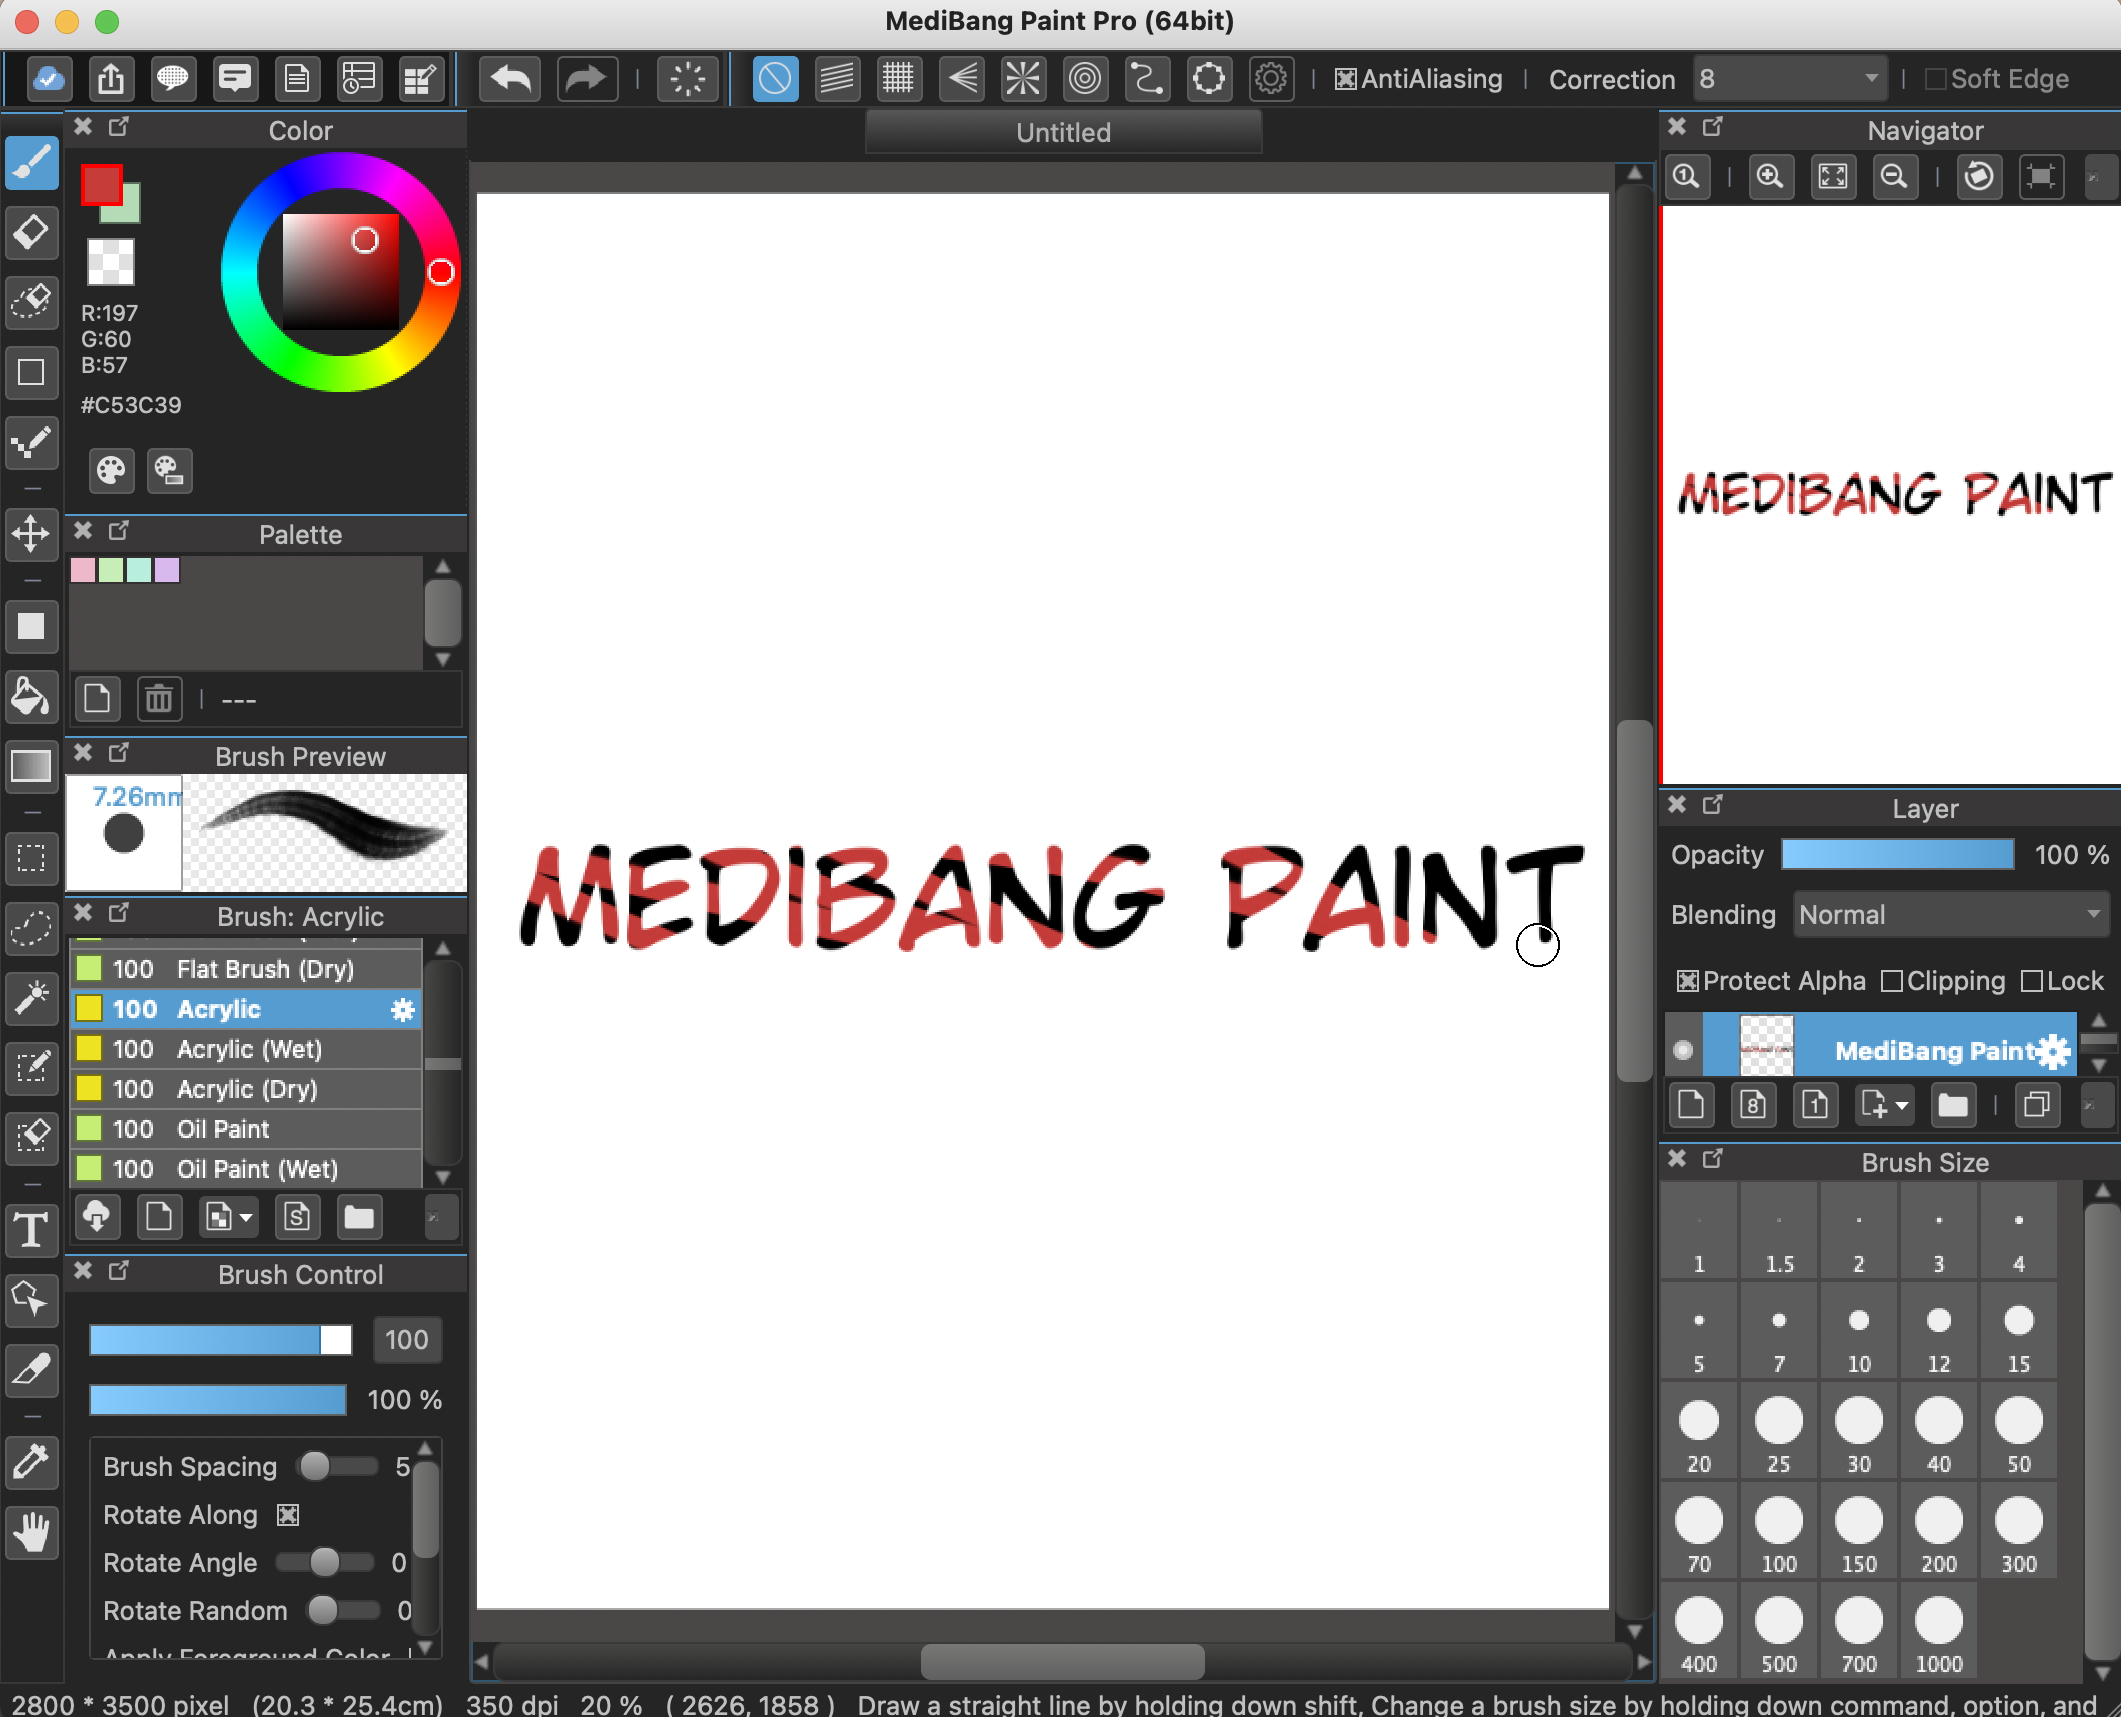Click the MediBang Paint layer thumbnail
Image resolution: width=2121 pixels, height=1717 pixels.
pyautogui.click(x=1765, y=1049)
